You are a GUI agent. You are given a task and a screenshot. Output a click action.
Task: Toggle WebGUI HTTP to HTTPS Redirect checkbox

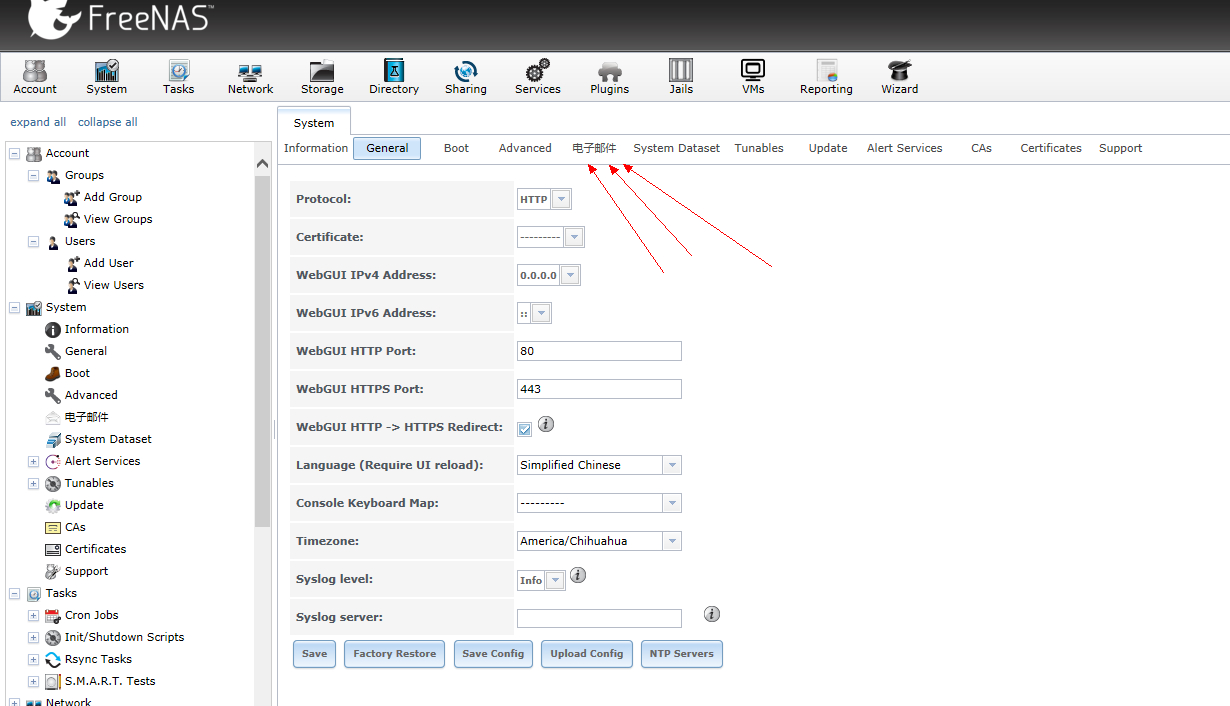point(525,429)
